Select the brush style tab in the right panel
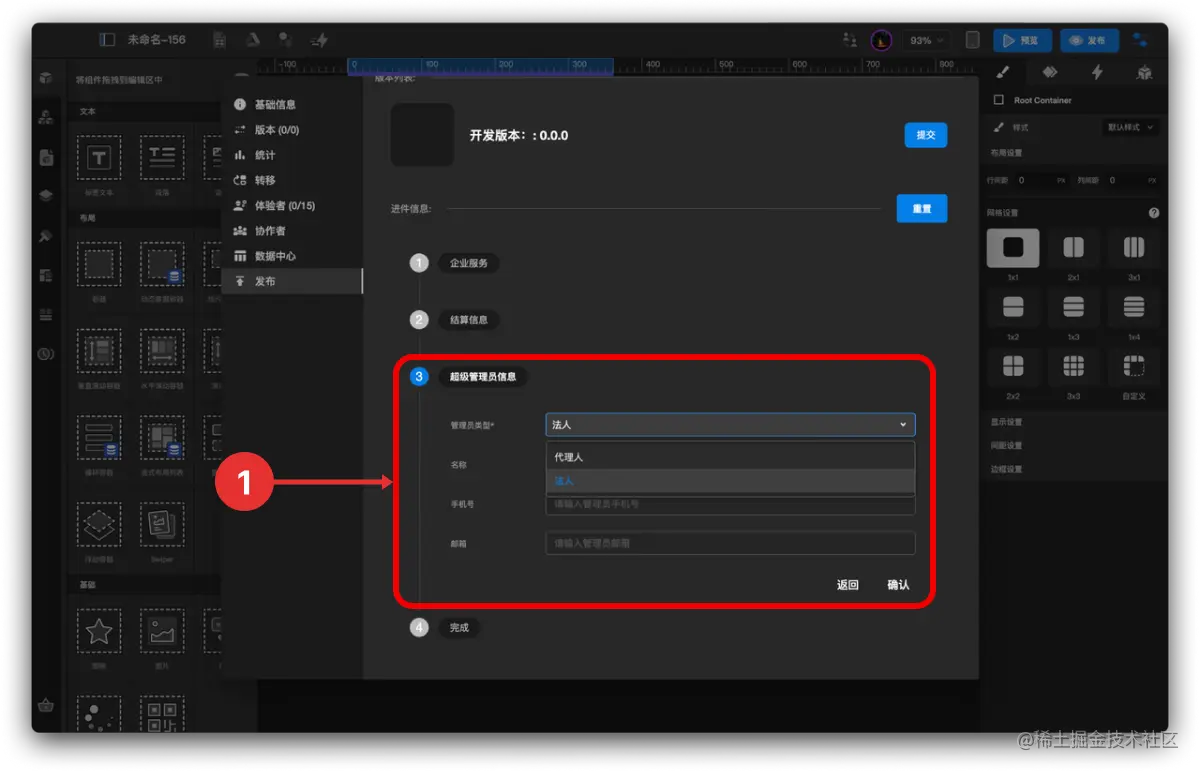The width and height of the screenshot is (1200, 772). [1003, 72]
